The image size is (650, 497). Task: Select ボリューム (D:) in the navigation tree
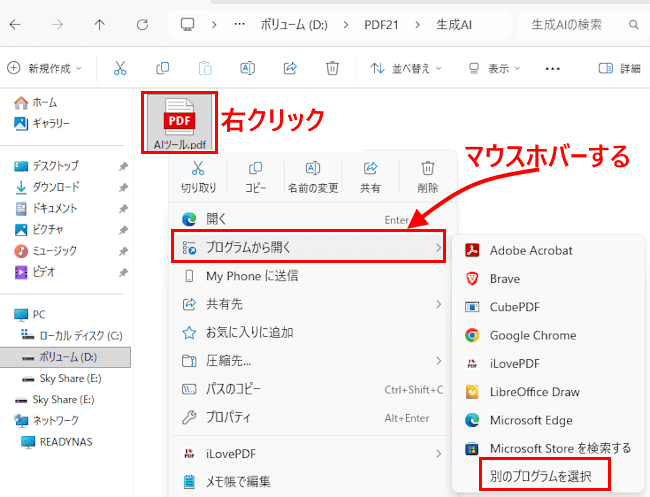coord(65,357)
